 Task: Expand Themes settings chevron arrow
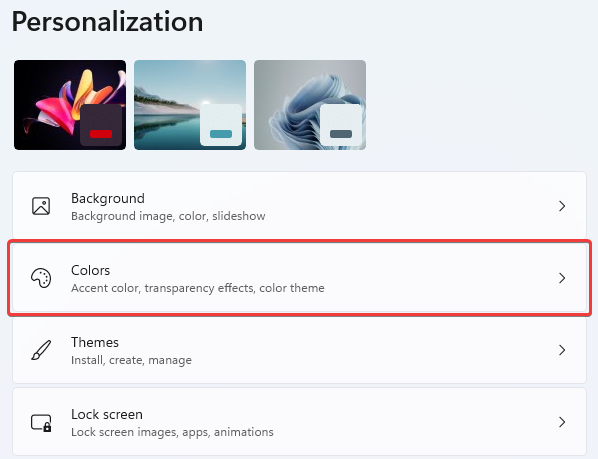point(562,350)
